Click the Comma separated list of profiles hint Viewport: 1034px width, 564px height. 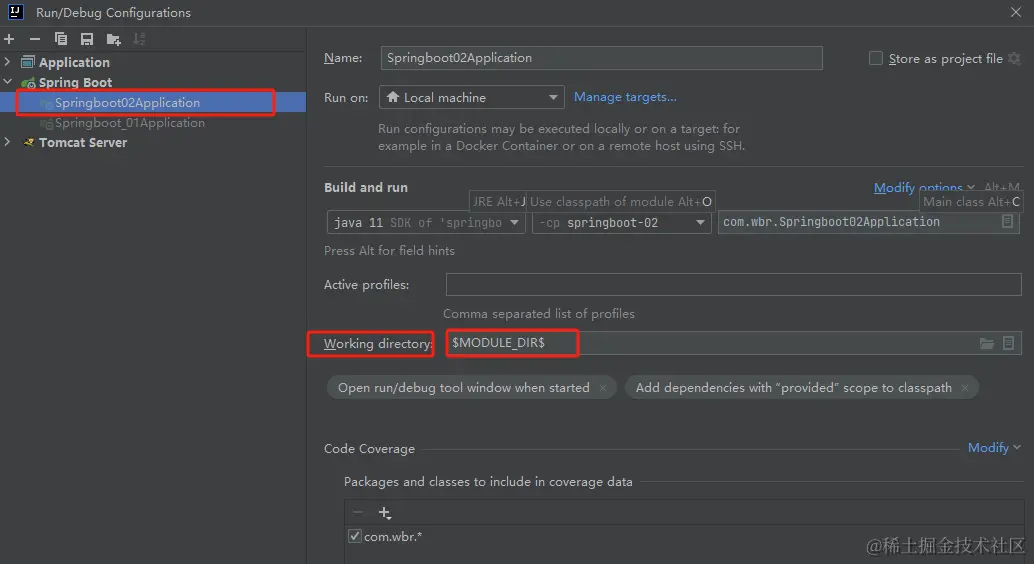(x=539, y=314)
